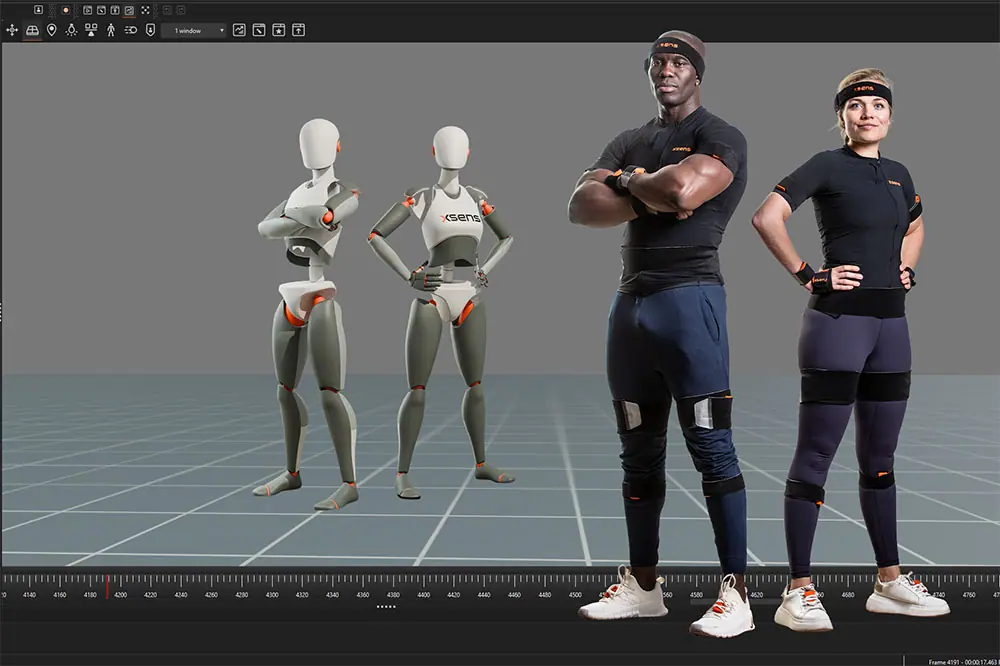The height and width of the screenshot is (666, 1000).
Task: Click the position marker tool icon
Action: (x=51, y=31)
